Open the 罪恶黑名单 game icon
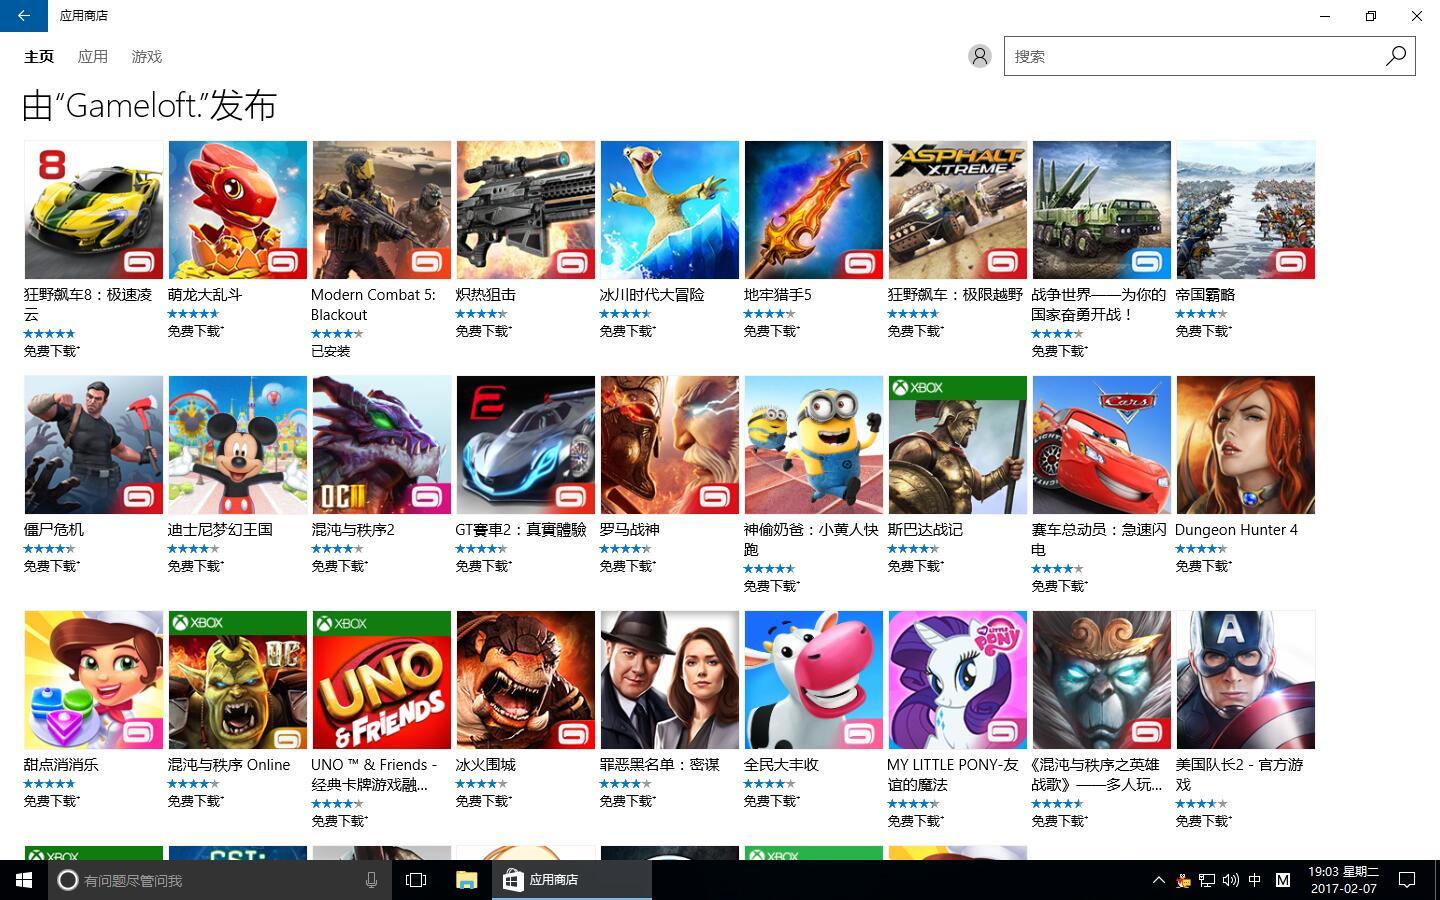1440x900 pixels. pyautogui.click(x=670, y=680)
